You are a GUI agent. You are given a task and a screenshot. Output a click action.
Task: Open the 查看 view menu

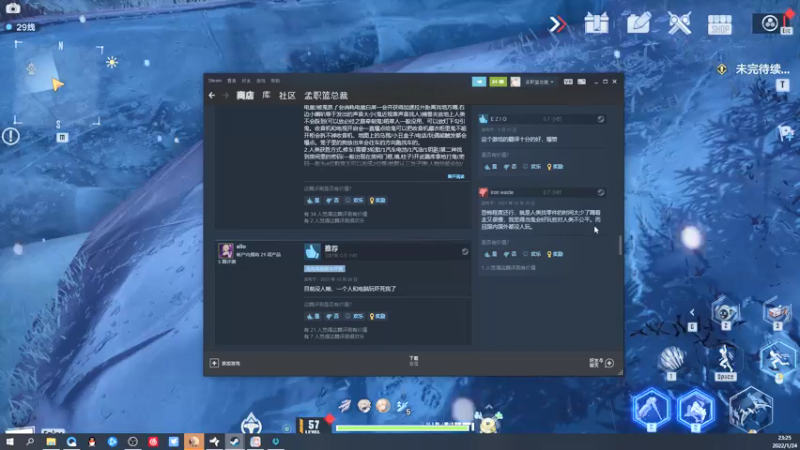tap(232, 81)
